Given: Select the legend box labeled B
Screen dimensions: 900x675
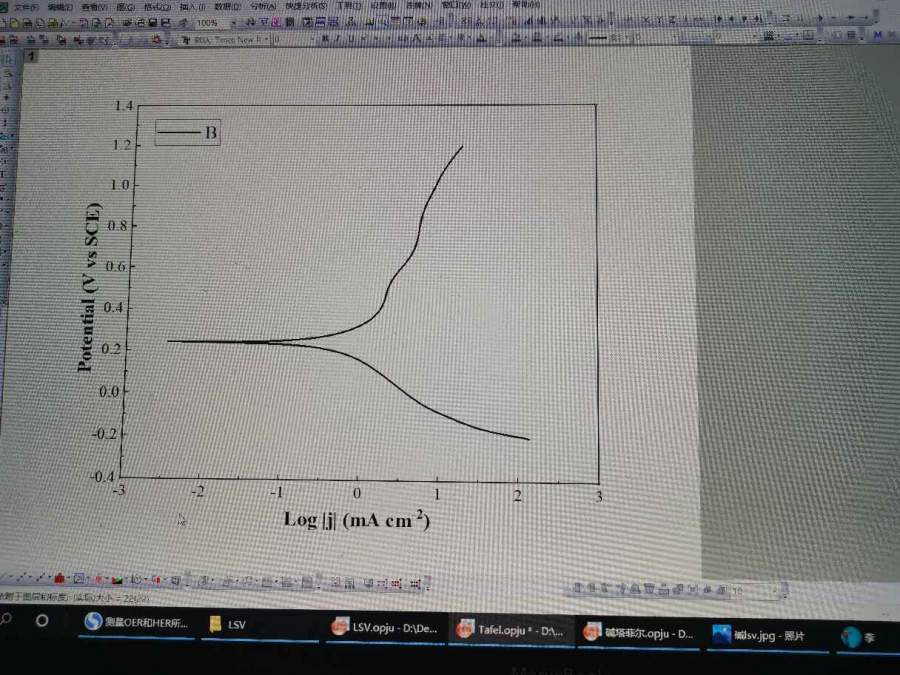Looking at the screenshot, I should [x=187, y=132].
